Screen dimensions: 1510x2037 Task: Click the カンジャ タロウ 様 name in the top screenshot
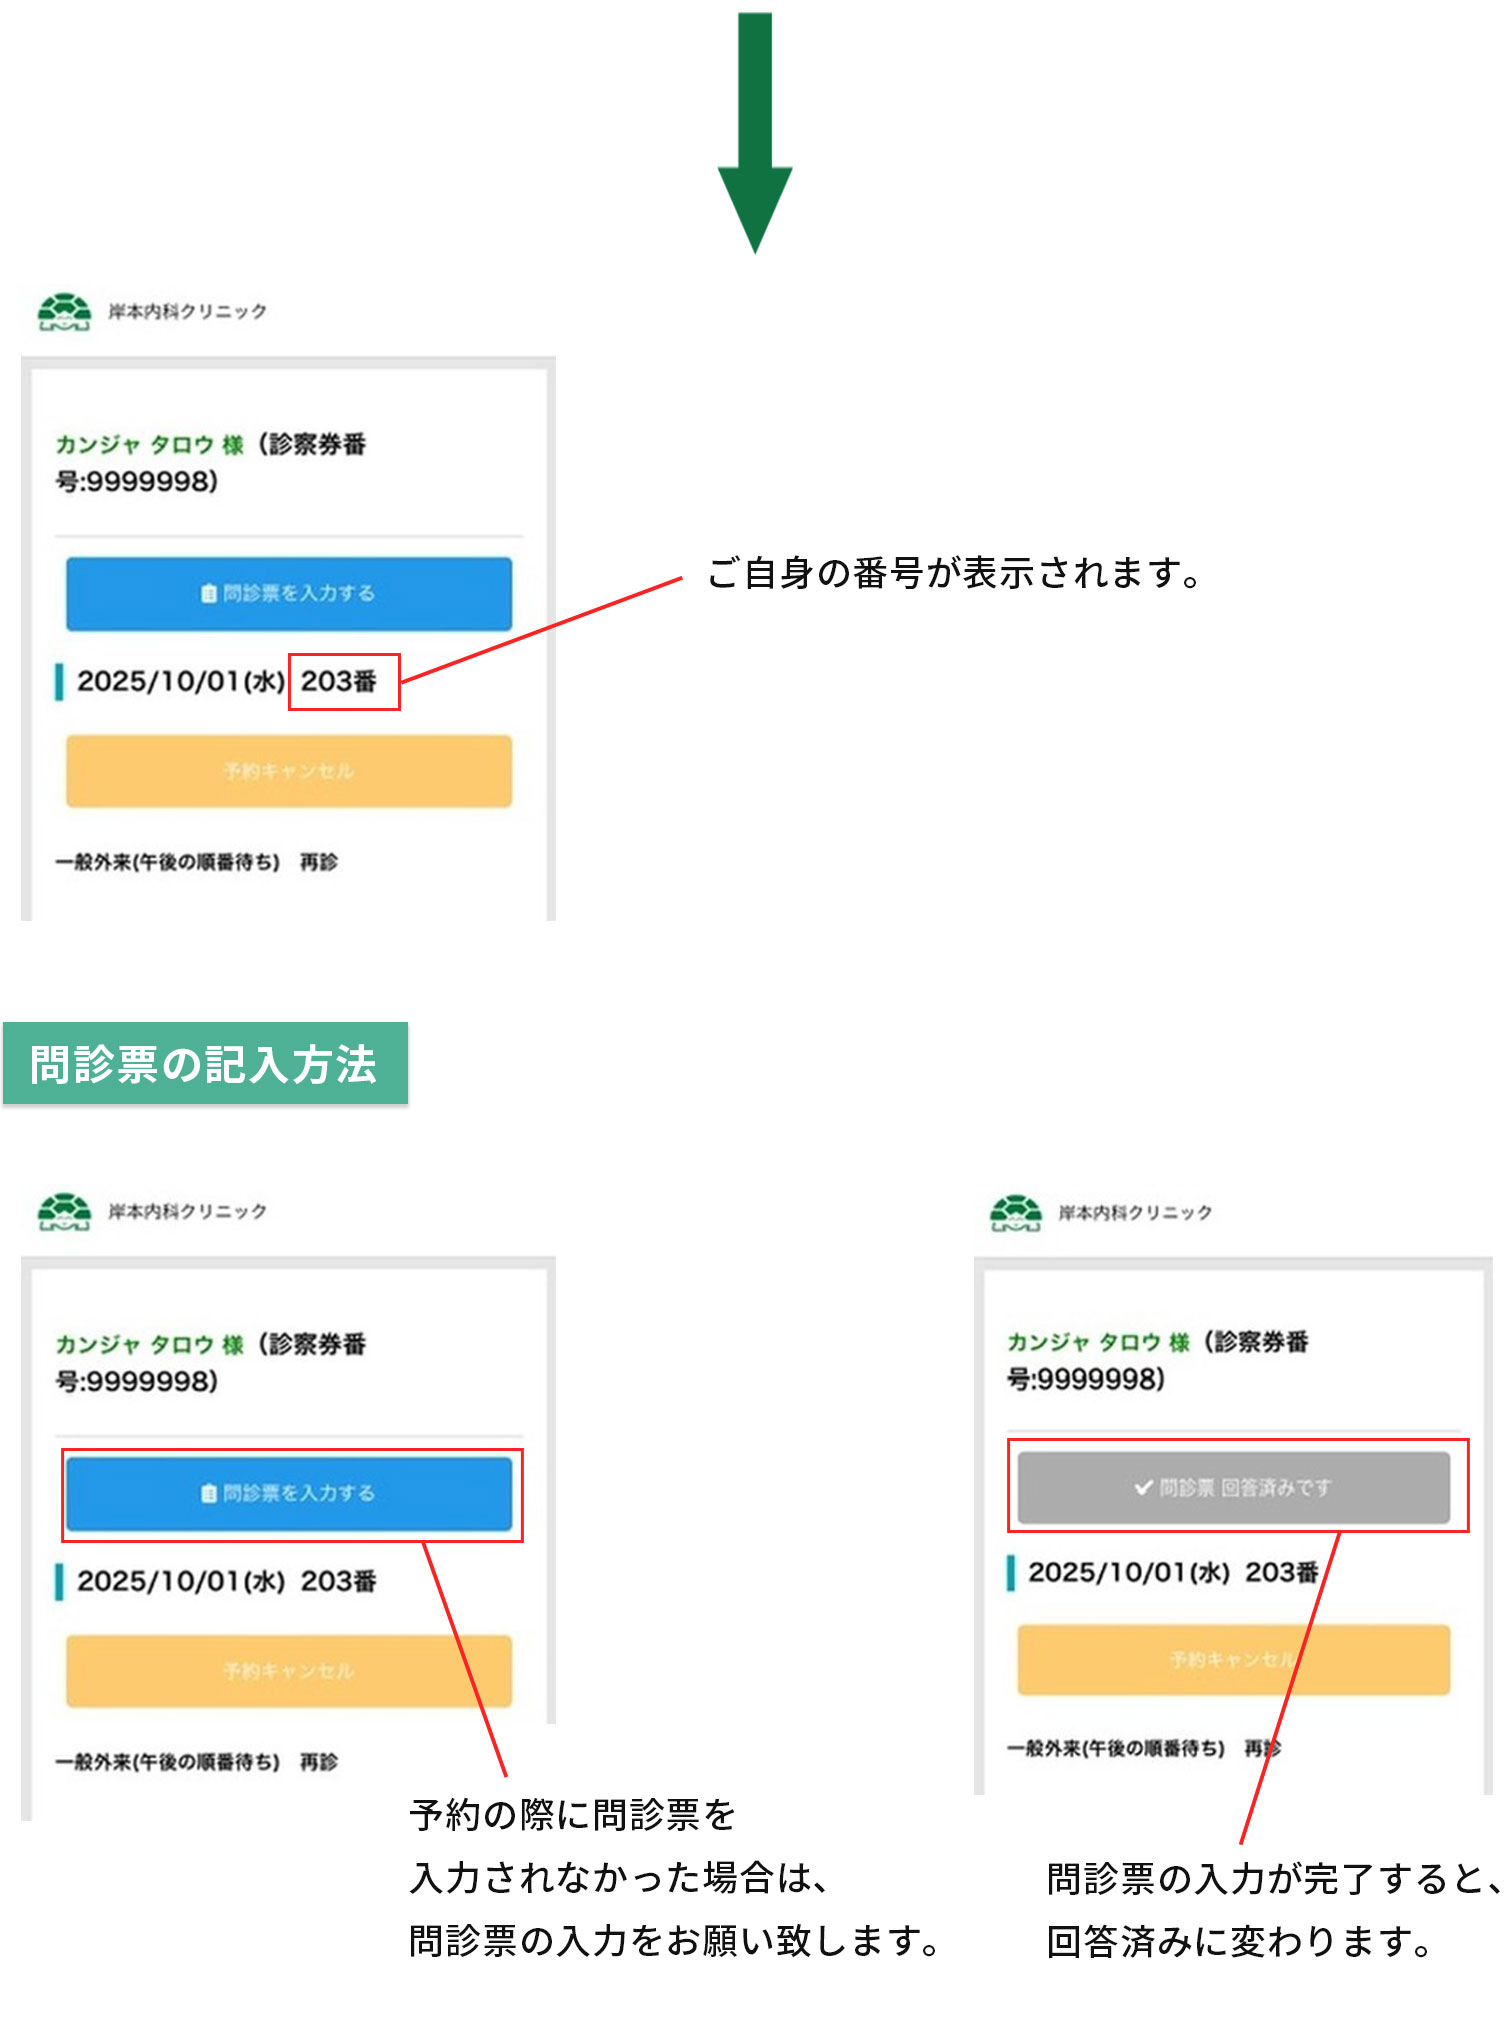150,445
